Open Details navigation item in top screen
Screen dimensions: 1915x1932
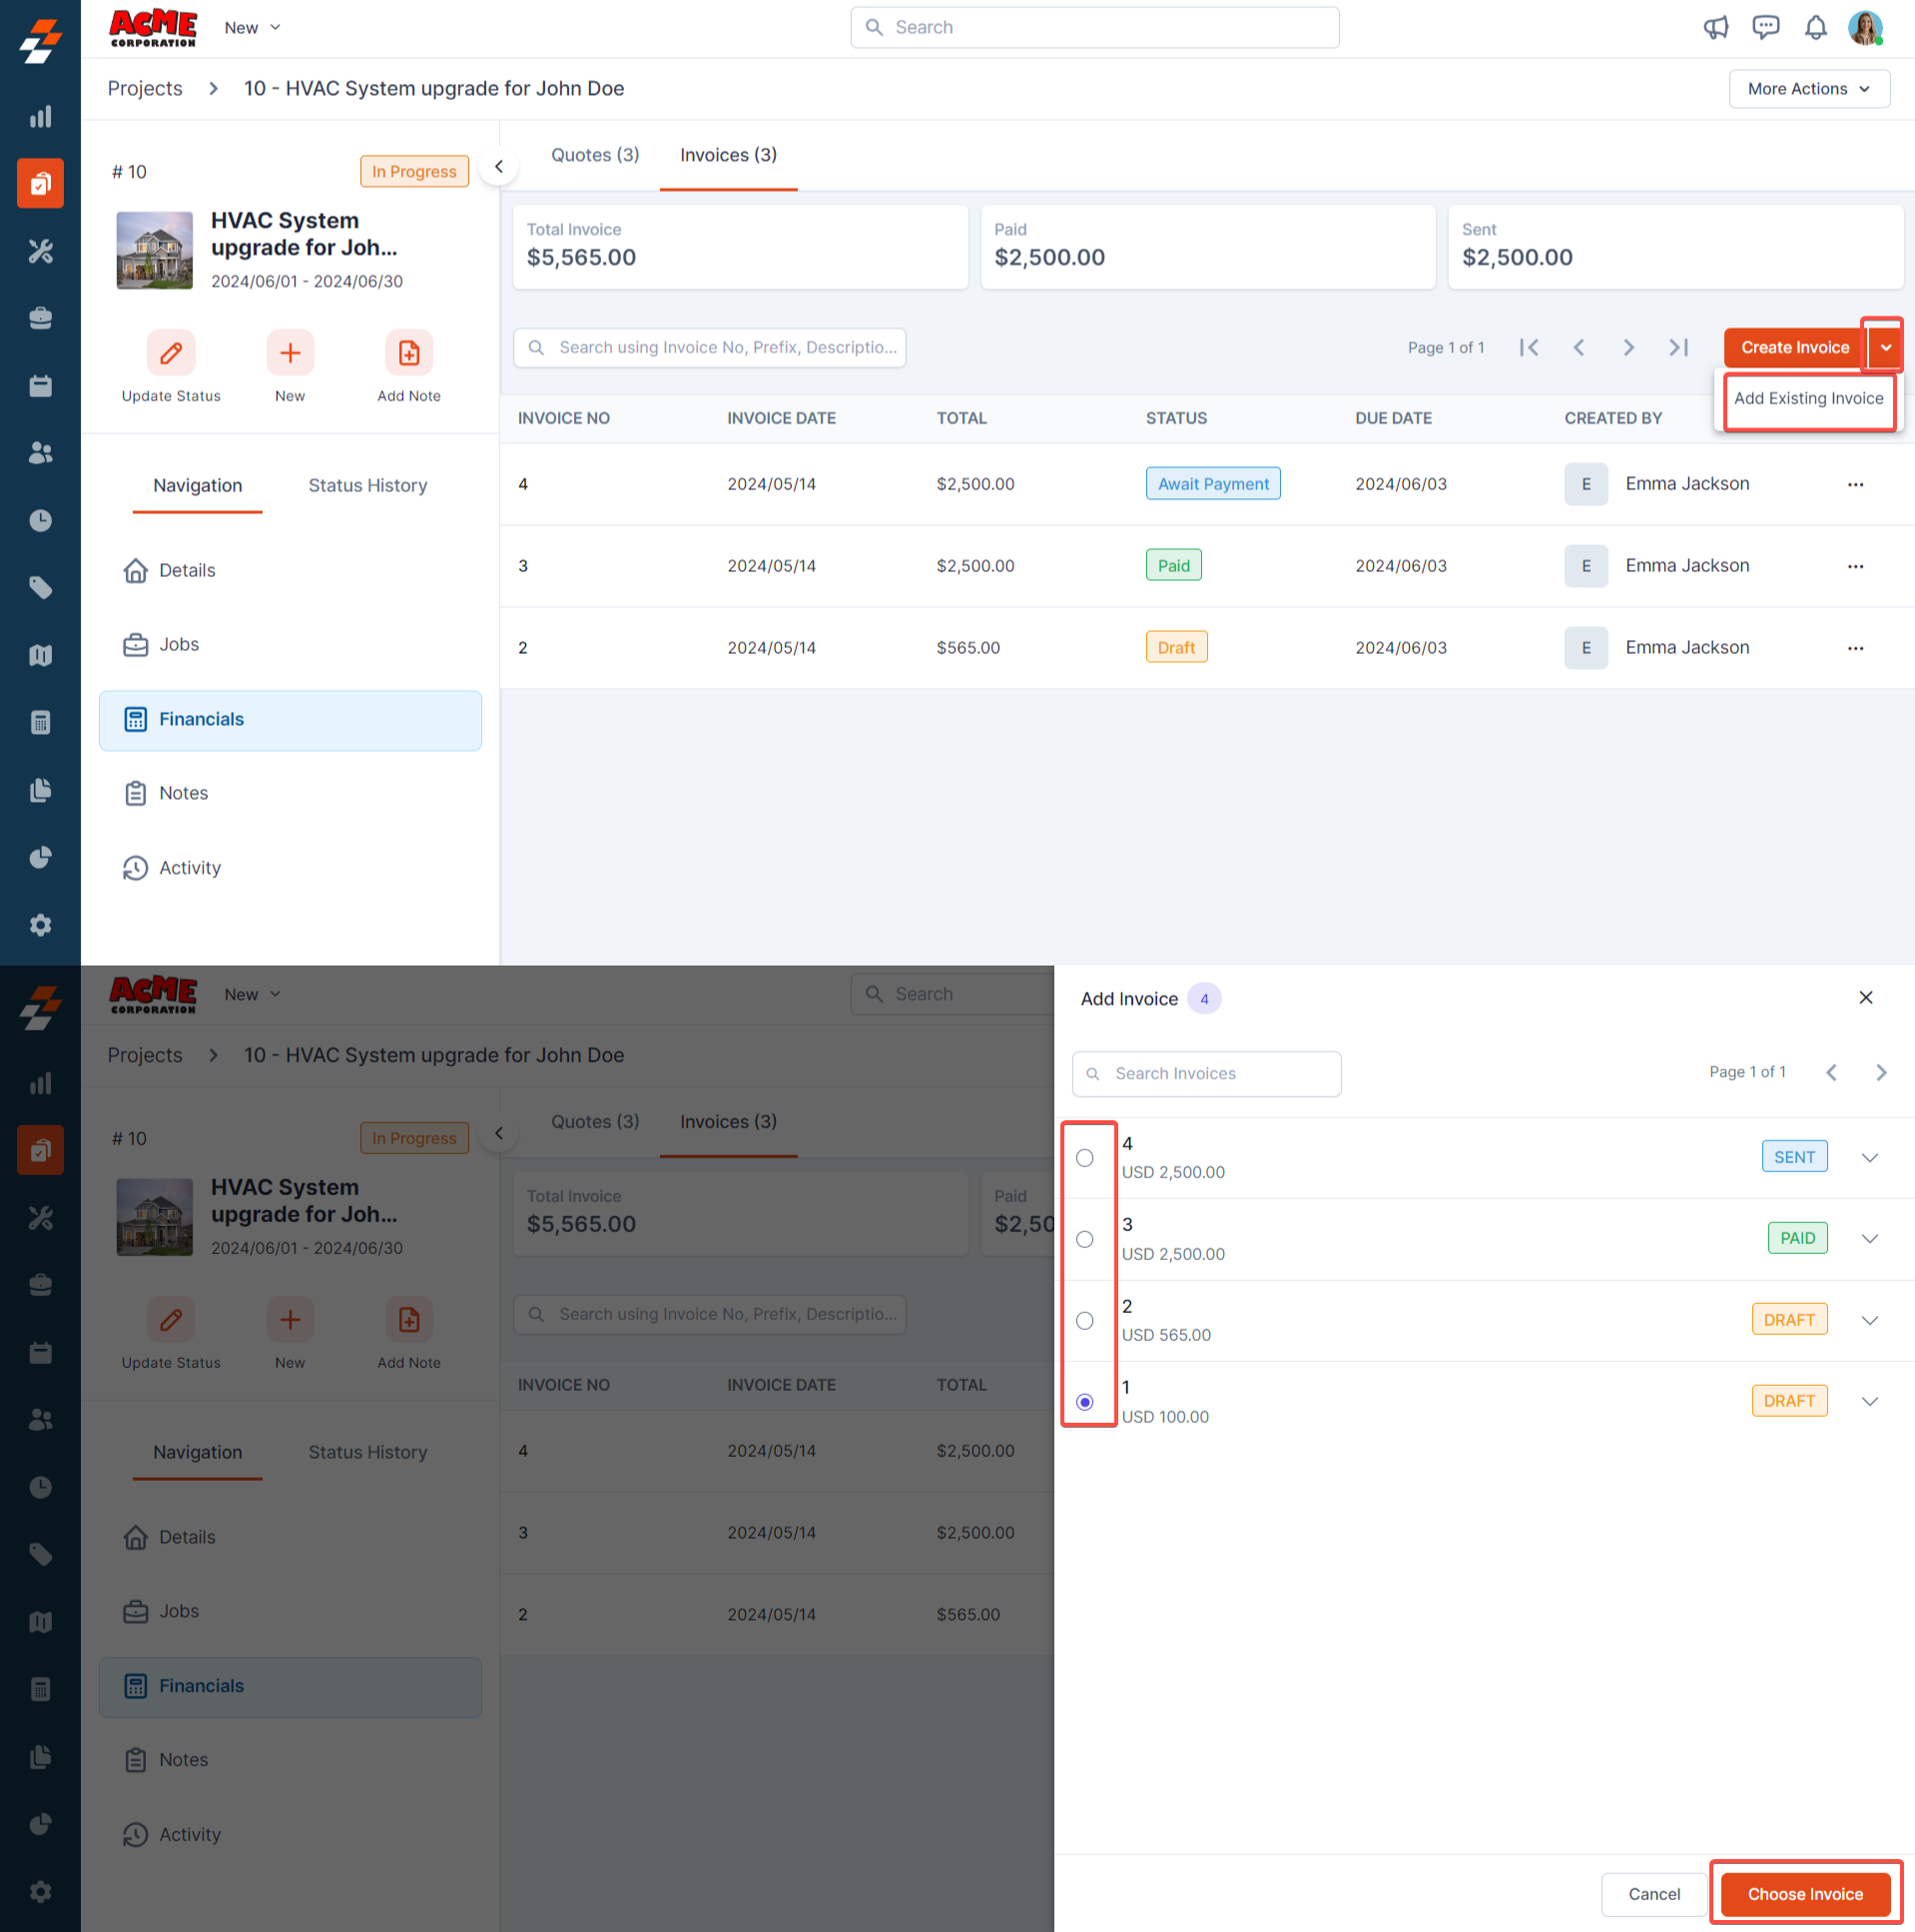(x=290, y=570)
